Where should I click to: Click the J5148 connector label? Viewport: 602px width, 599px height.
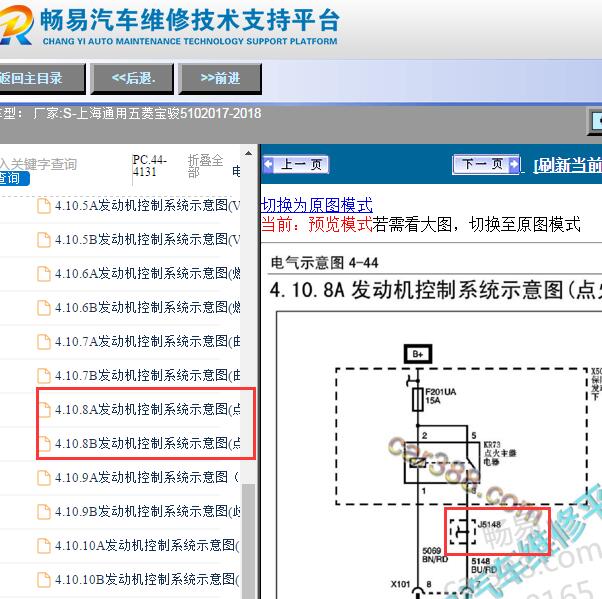click(489, 525)
